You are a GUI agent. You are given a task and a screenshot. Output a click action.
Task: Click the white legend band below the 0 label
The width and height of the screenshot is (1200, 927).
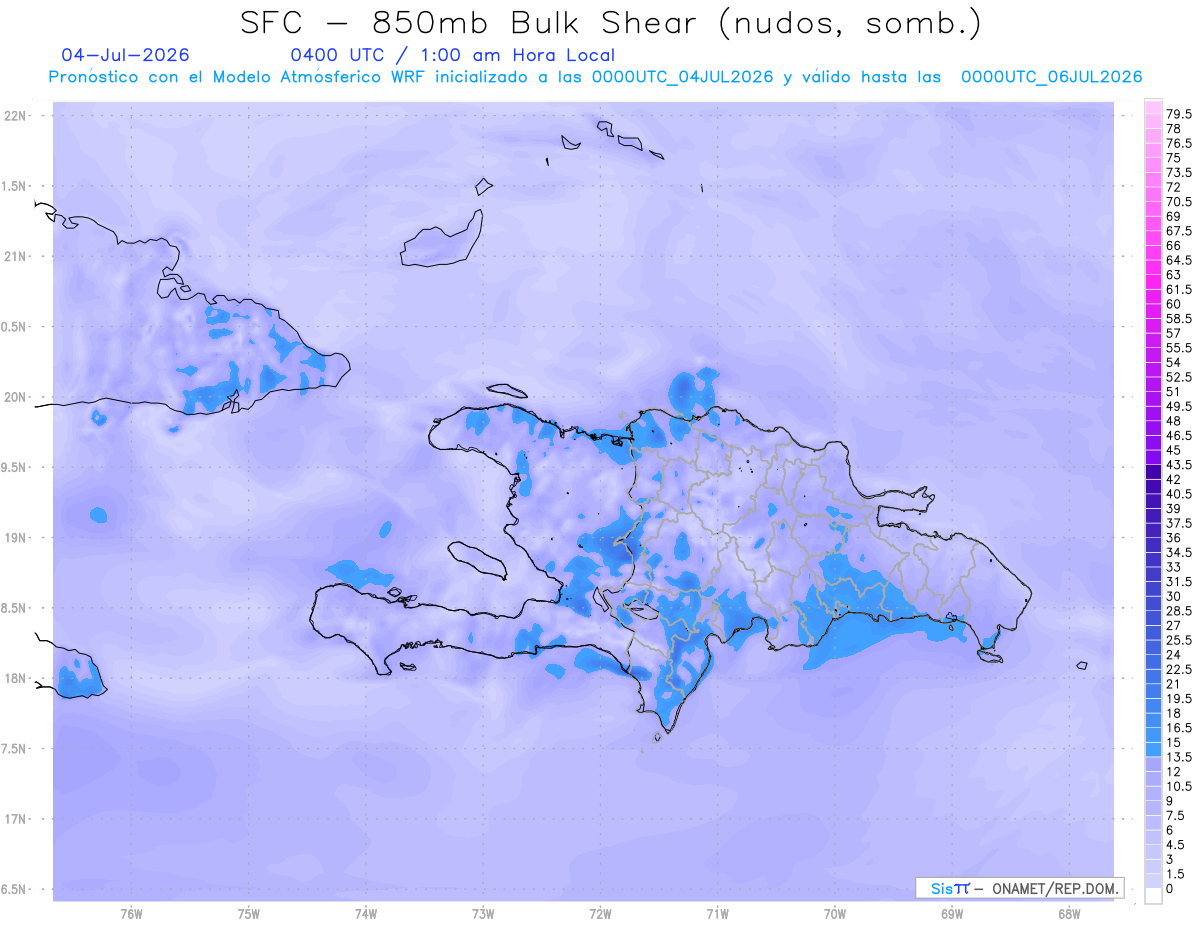pos(1153,896)
